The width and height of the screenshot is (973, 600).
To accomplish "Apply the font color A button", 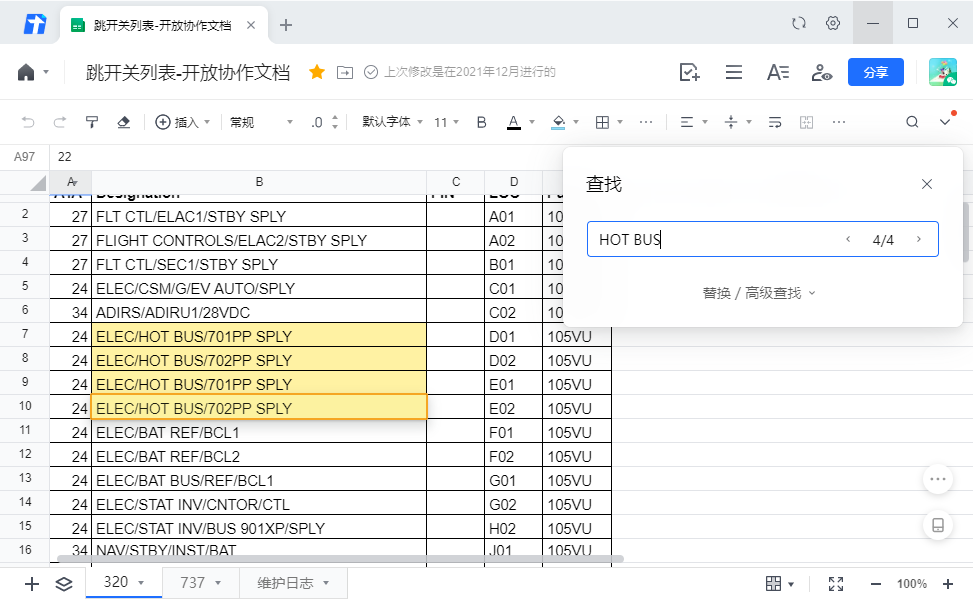I will (x=514, y=122).
